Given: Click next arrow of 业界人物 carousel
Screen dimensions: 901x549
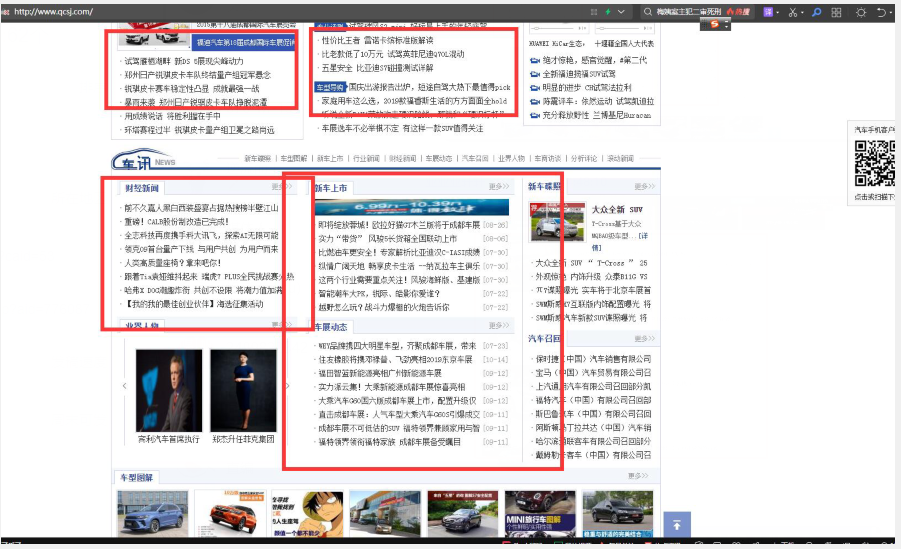Looking at the screenshot, I should pyautogui.click(x=287, y=386).
